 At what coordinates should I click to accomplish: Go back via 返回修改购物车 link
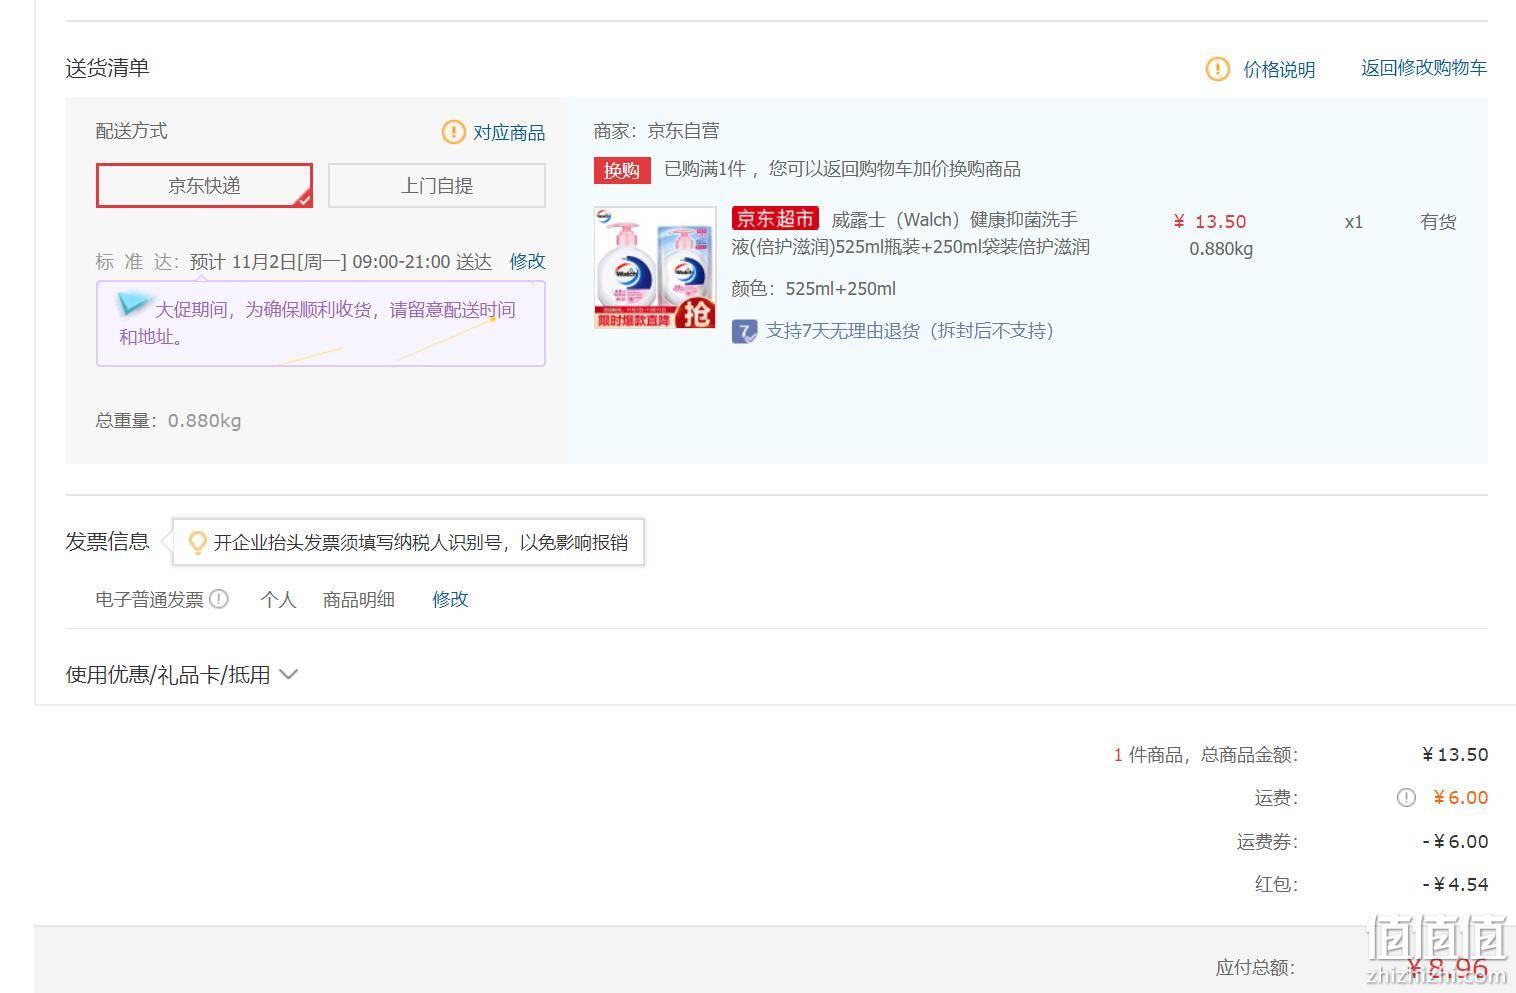click(1424, 68)
